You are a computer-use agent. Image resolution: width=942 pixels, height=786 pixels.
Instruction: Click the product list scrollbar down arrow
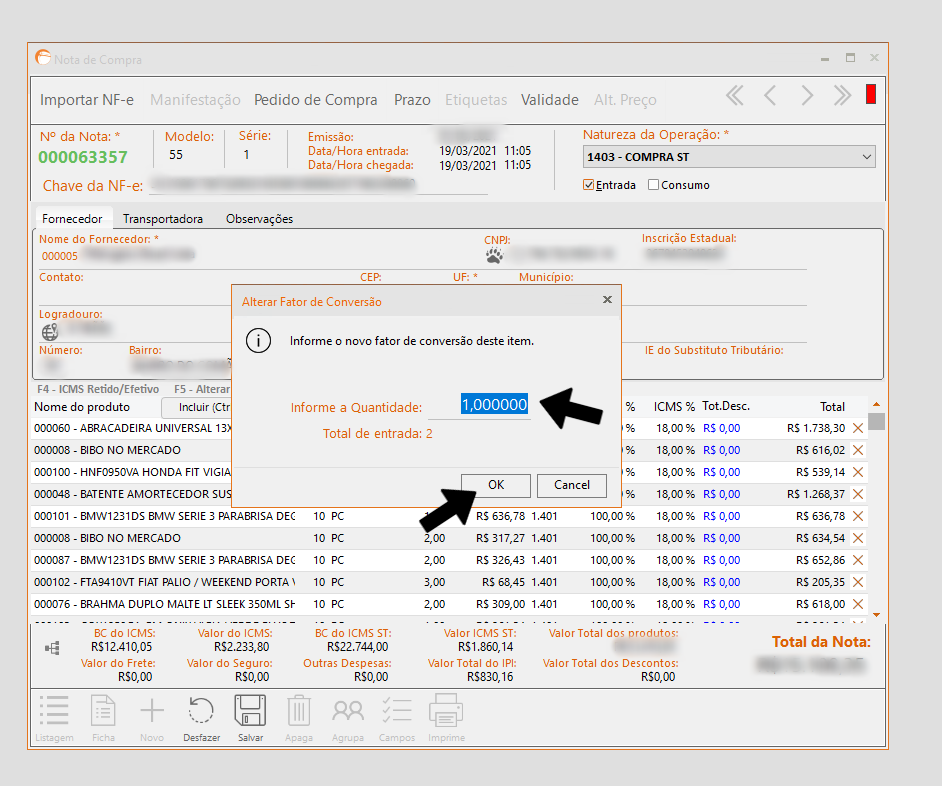(877, 615)
